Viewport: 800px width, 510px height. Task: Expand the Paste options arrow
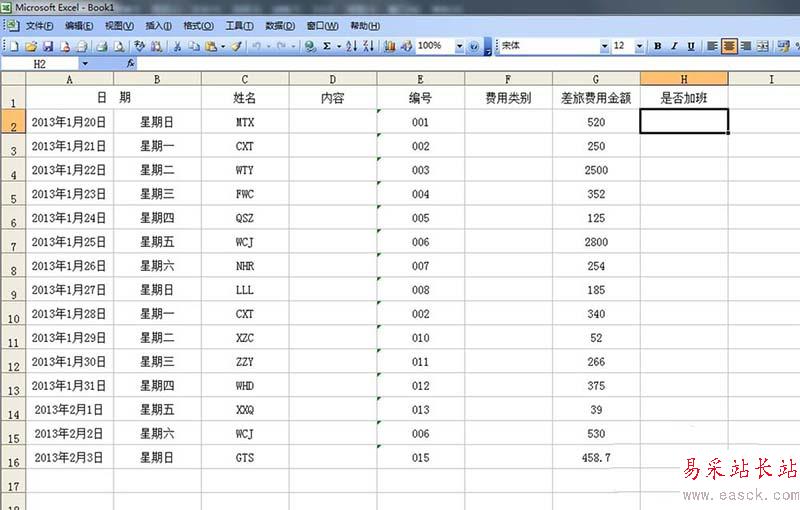coord(223,46)
